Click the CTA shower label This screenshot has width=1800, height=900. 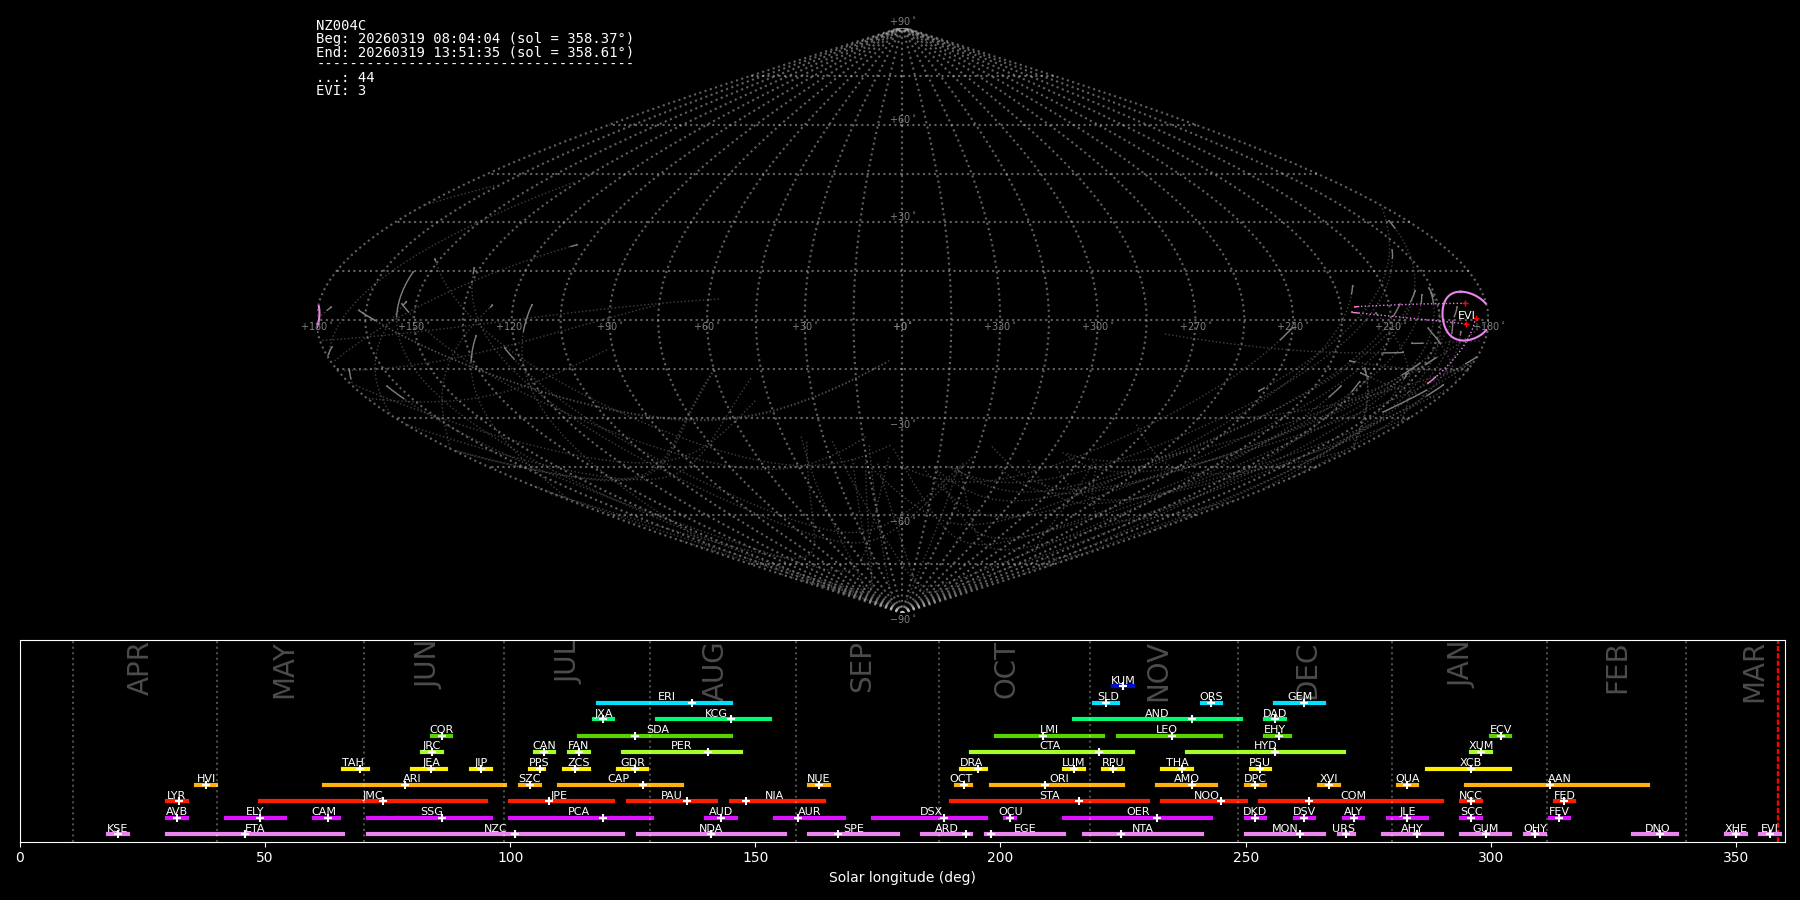(x=1050, y=746)
